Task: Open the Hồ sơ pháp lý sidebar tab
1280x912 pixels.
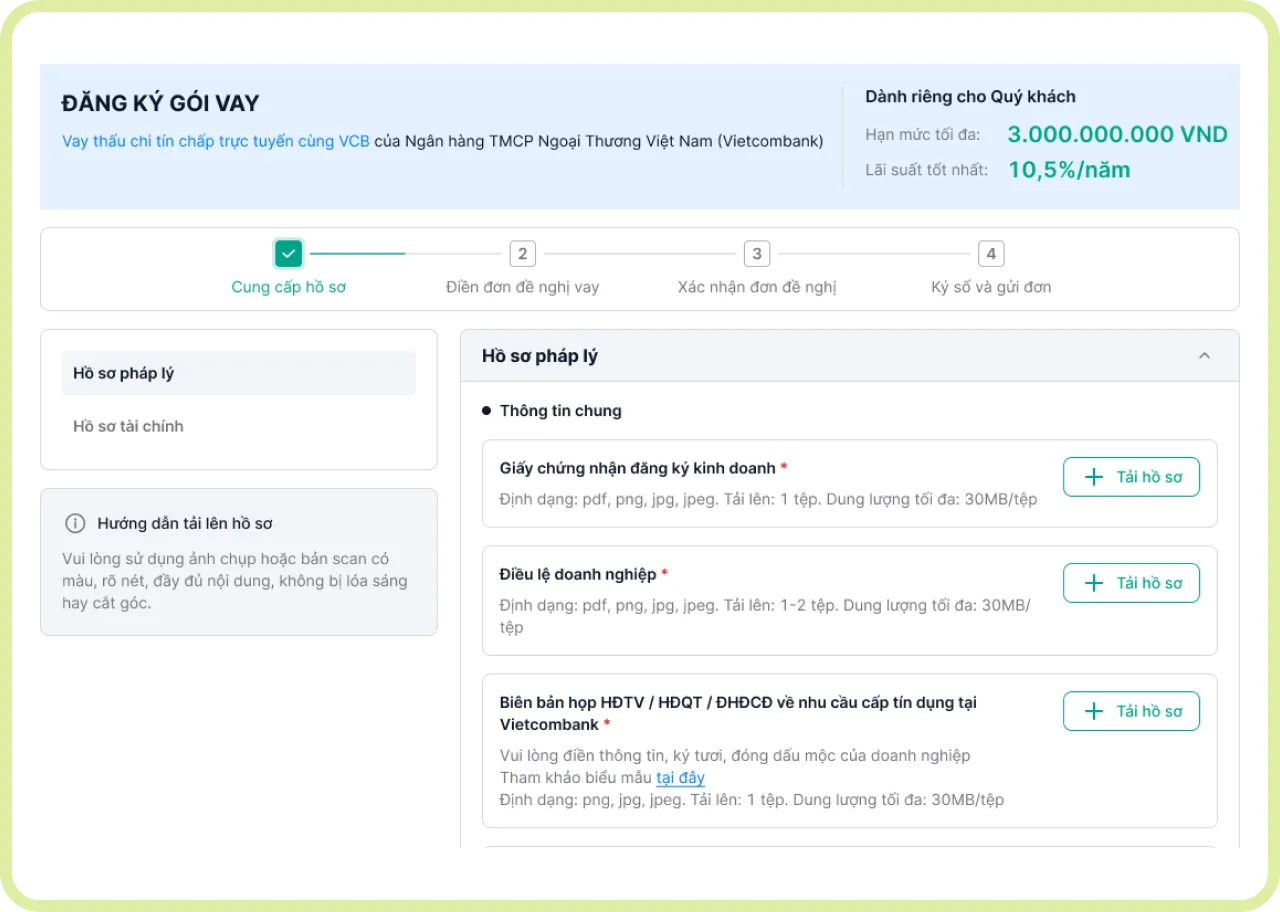Action: [239, 373]
